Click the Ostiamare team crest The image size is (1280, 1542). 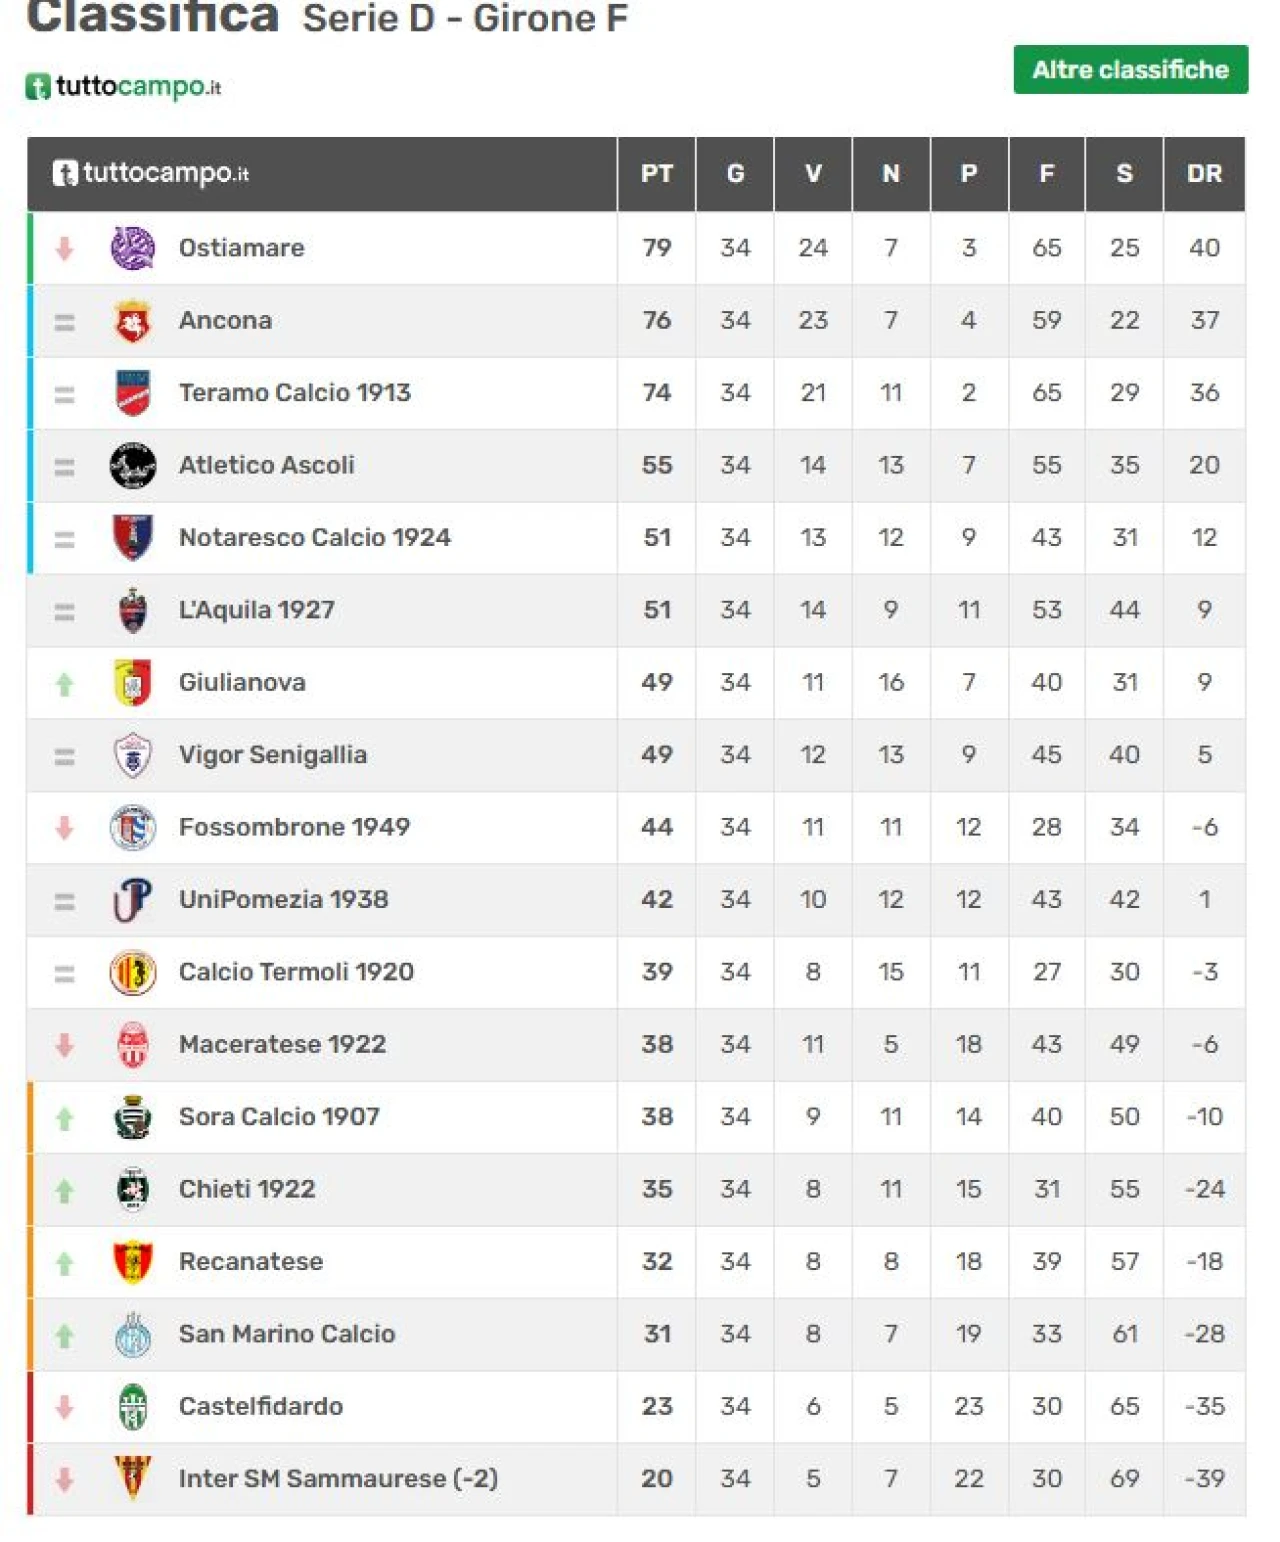pos(132,248)
